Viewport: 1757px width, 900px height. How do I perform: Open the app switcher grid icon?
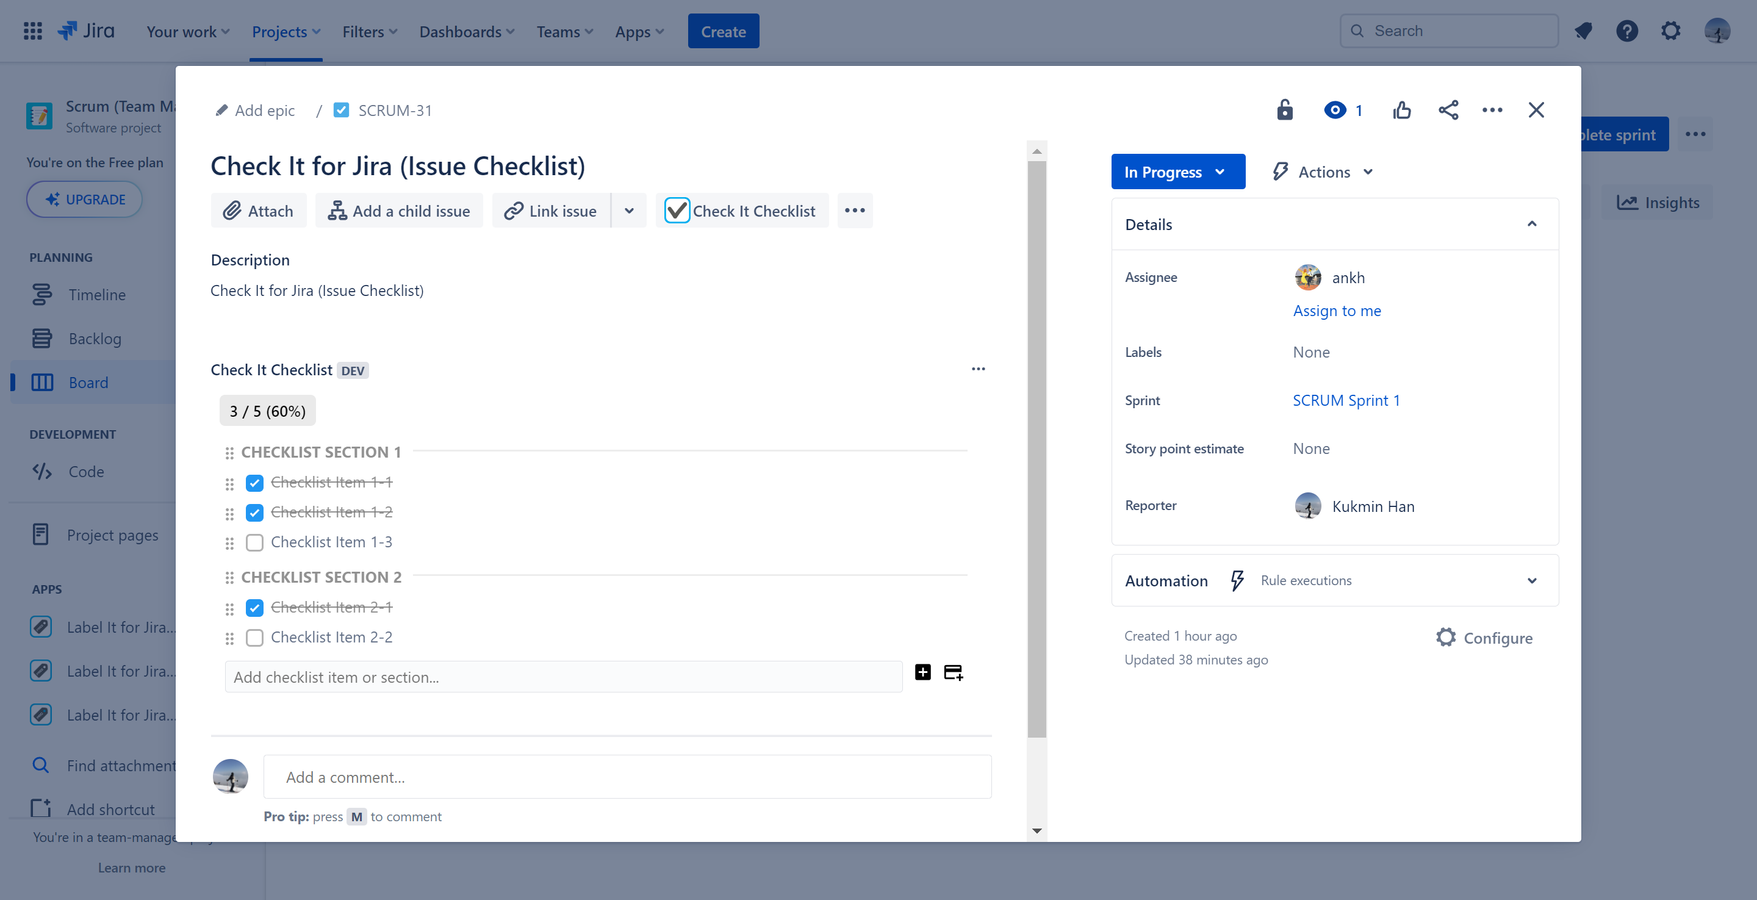point(33,31)
